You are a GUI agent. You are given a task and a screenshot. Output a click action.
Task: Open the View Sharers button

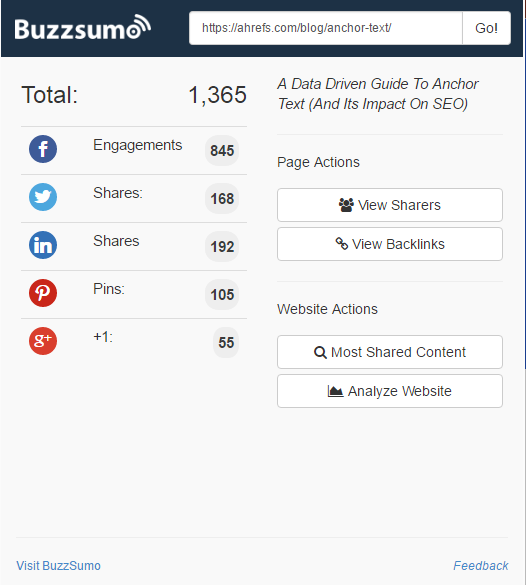389,205
